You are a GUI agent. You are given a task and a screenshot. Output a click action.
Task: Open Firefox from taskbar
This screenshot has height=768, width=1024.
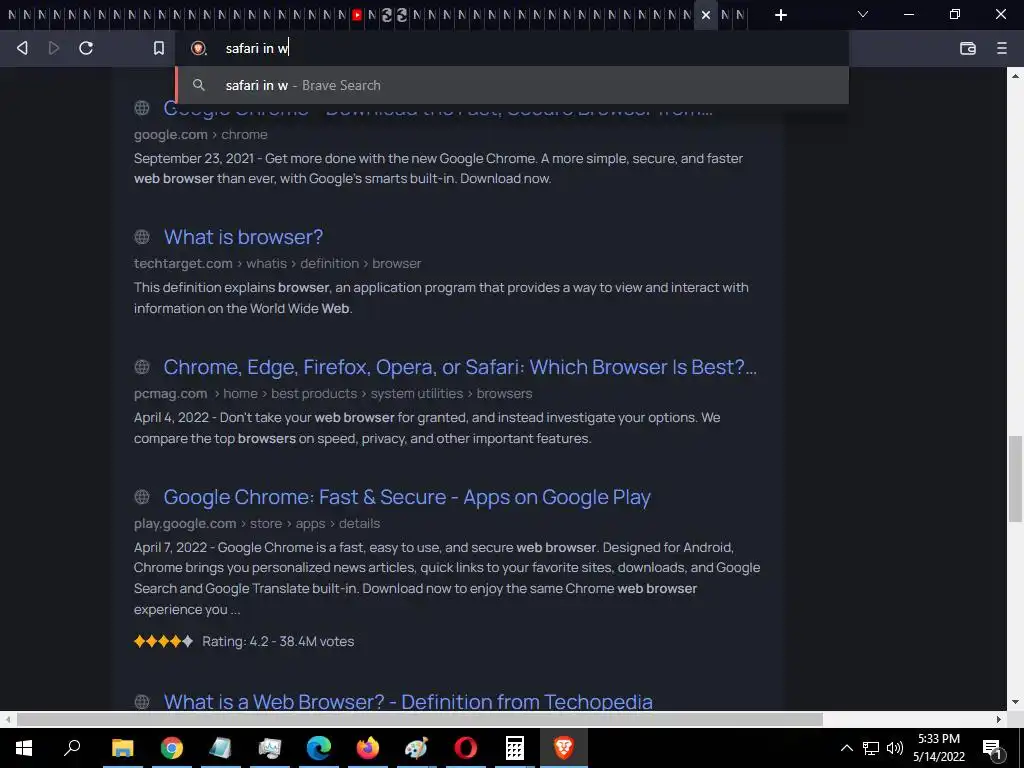click(x=368, y=748)
